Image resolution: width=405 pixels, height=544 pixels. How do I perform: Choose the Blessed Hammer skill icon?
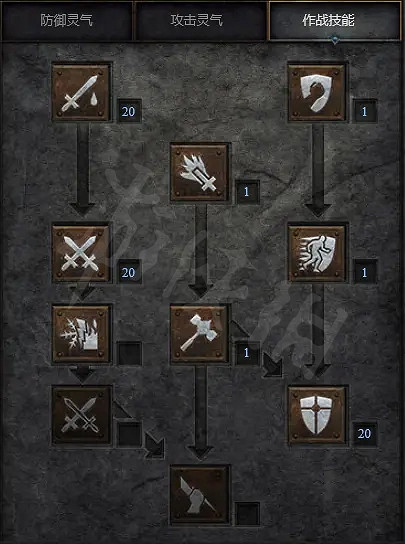tap(200, 334)
